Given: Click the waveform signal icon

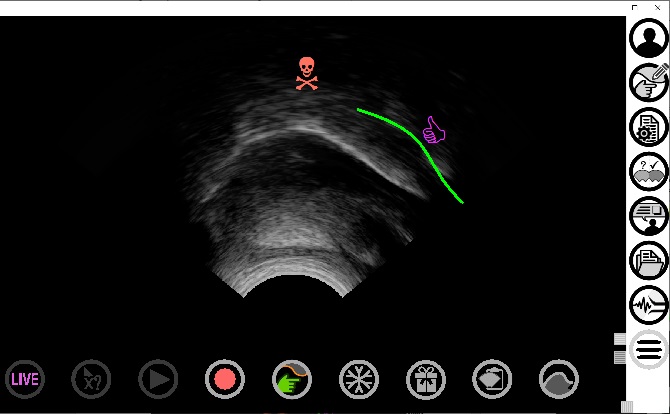Looking at the screenshot, I should point(648,305).
